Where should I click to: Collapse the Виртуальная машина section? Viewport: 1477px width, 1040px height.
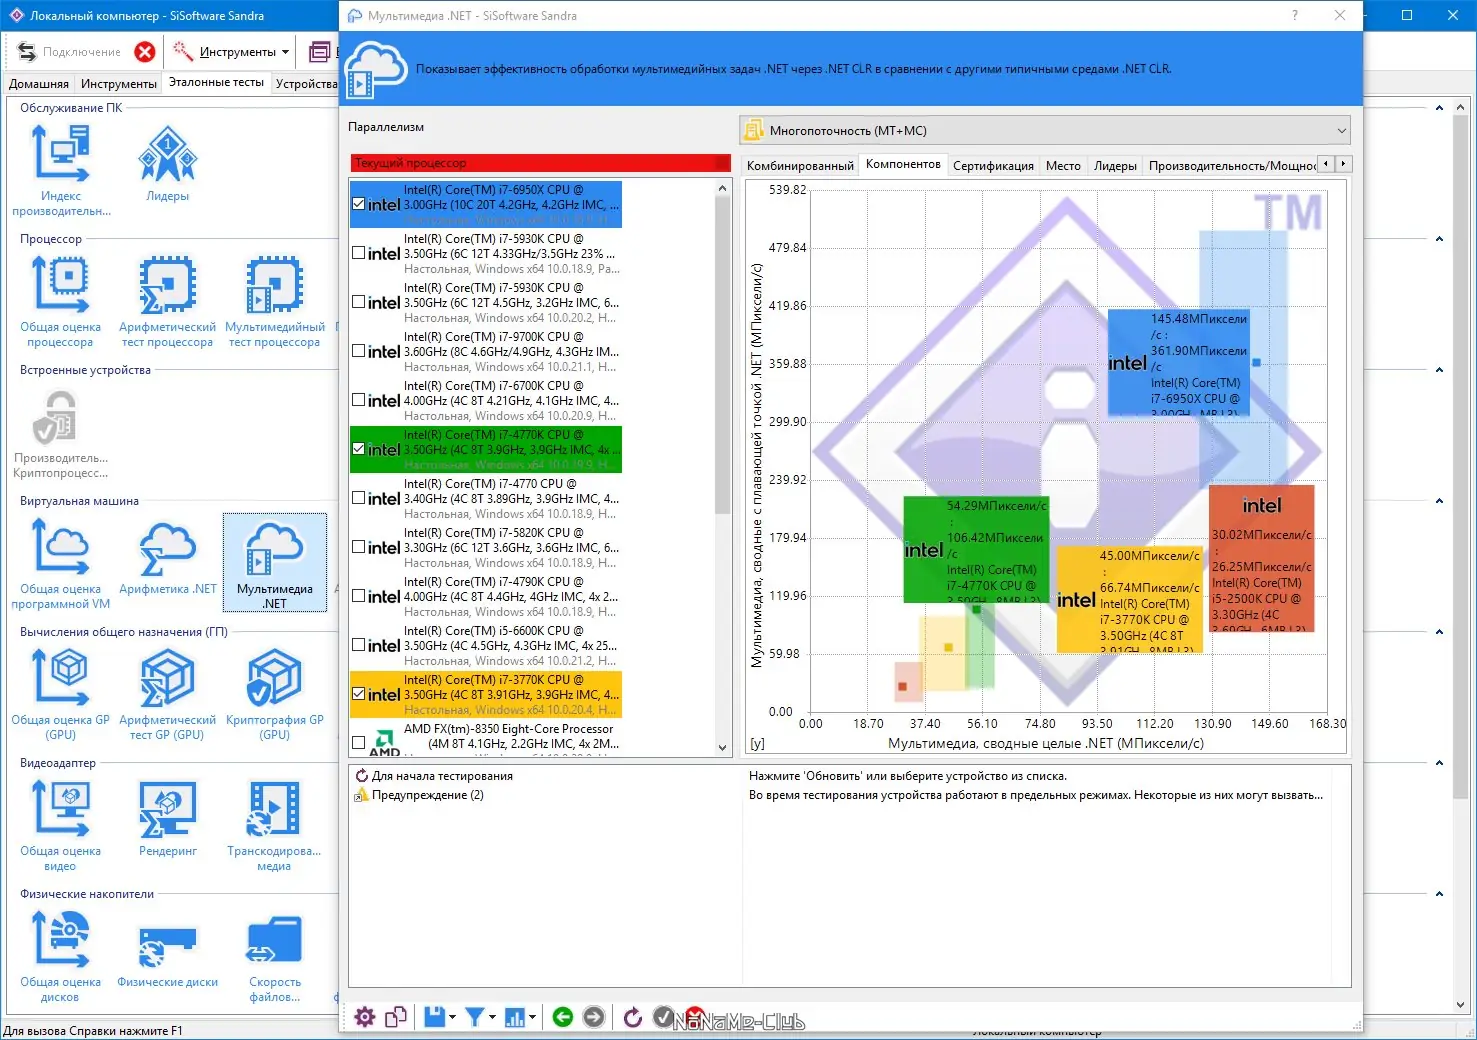click(x=1439, y=501)
